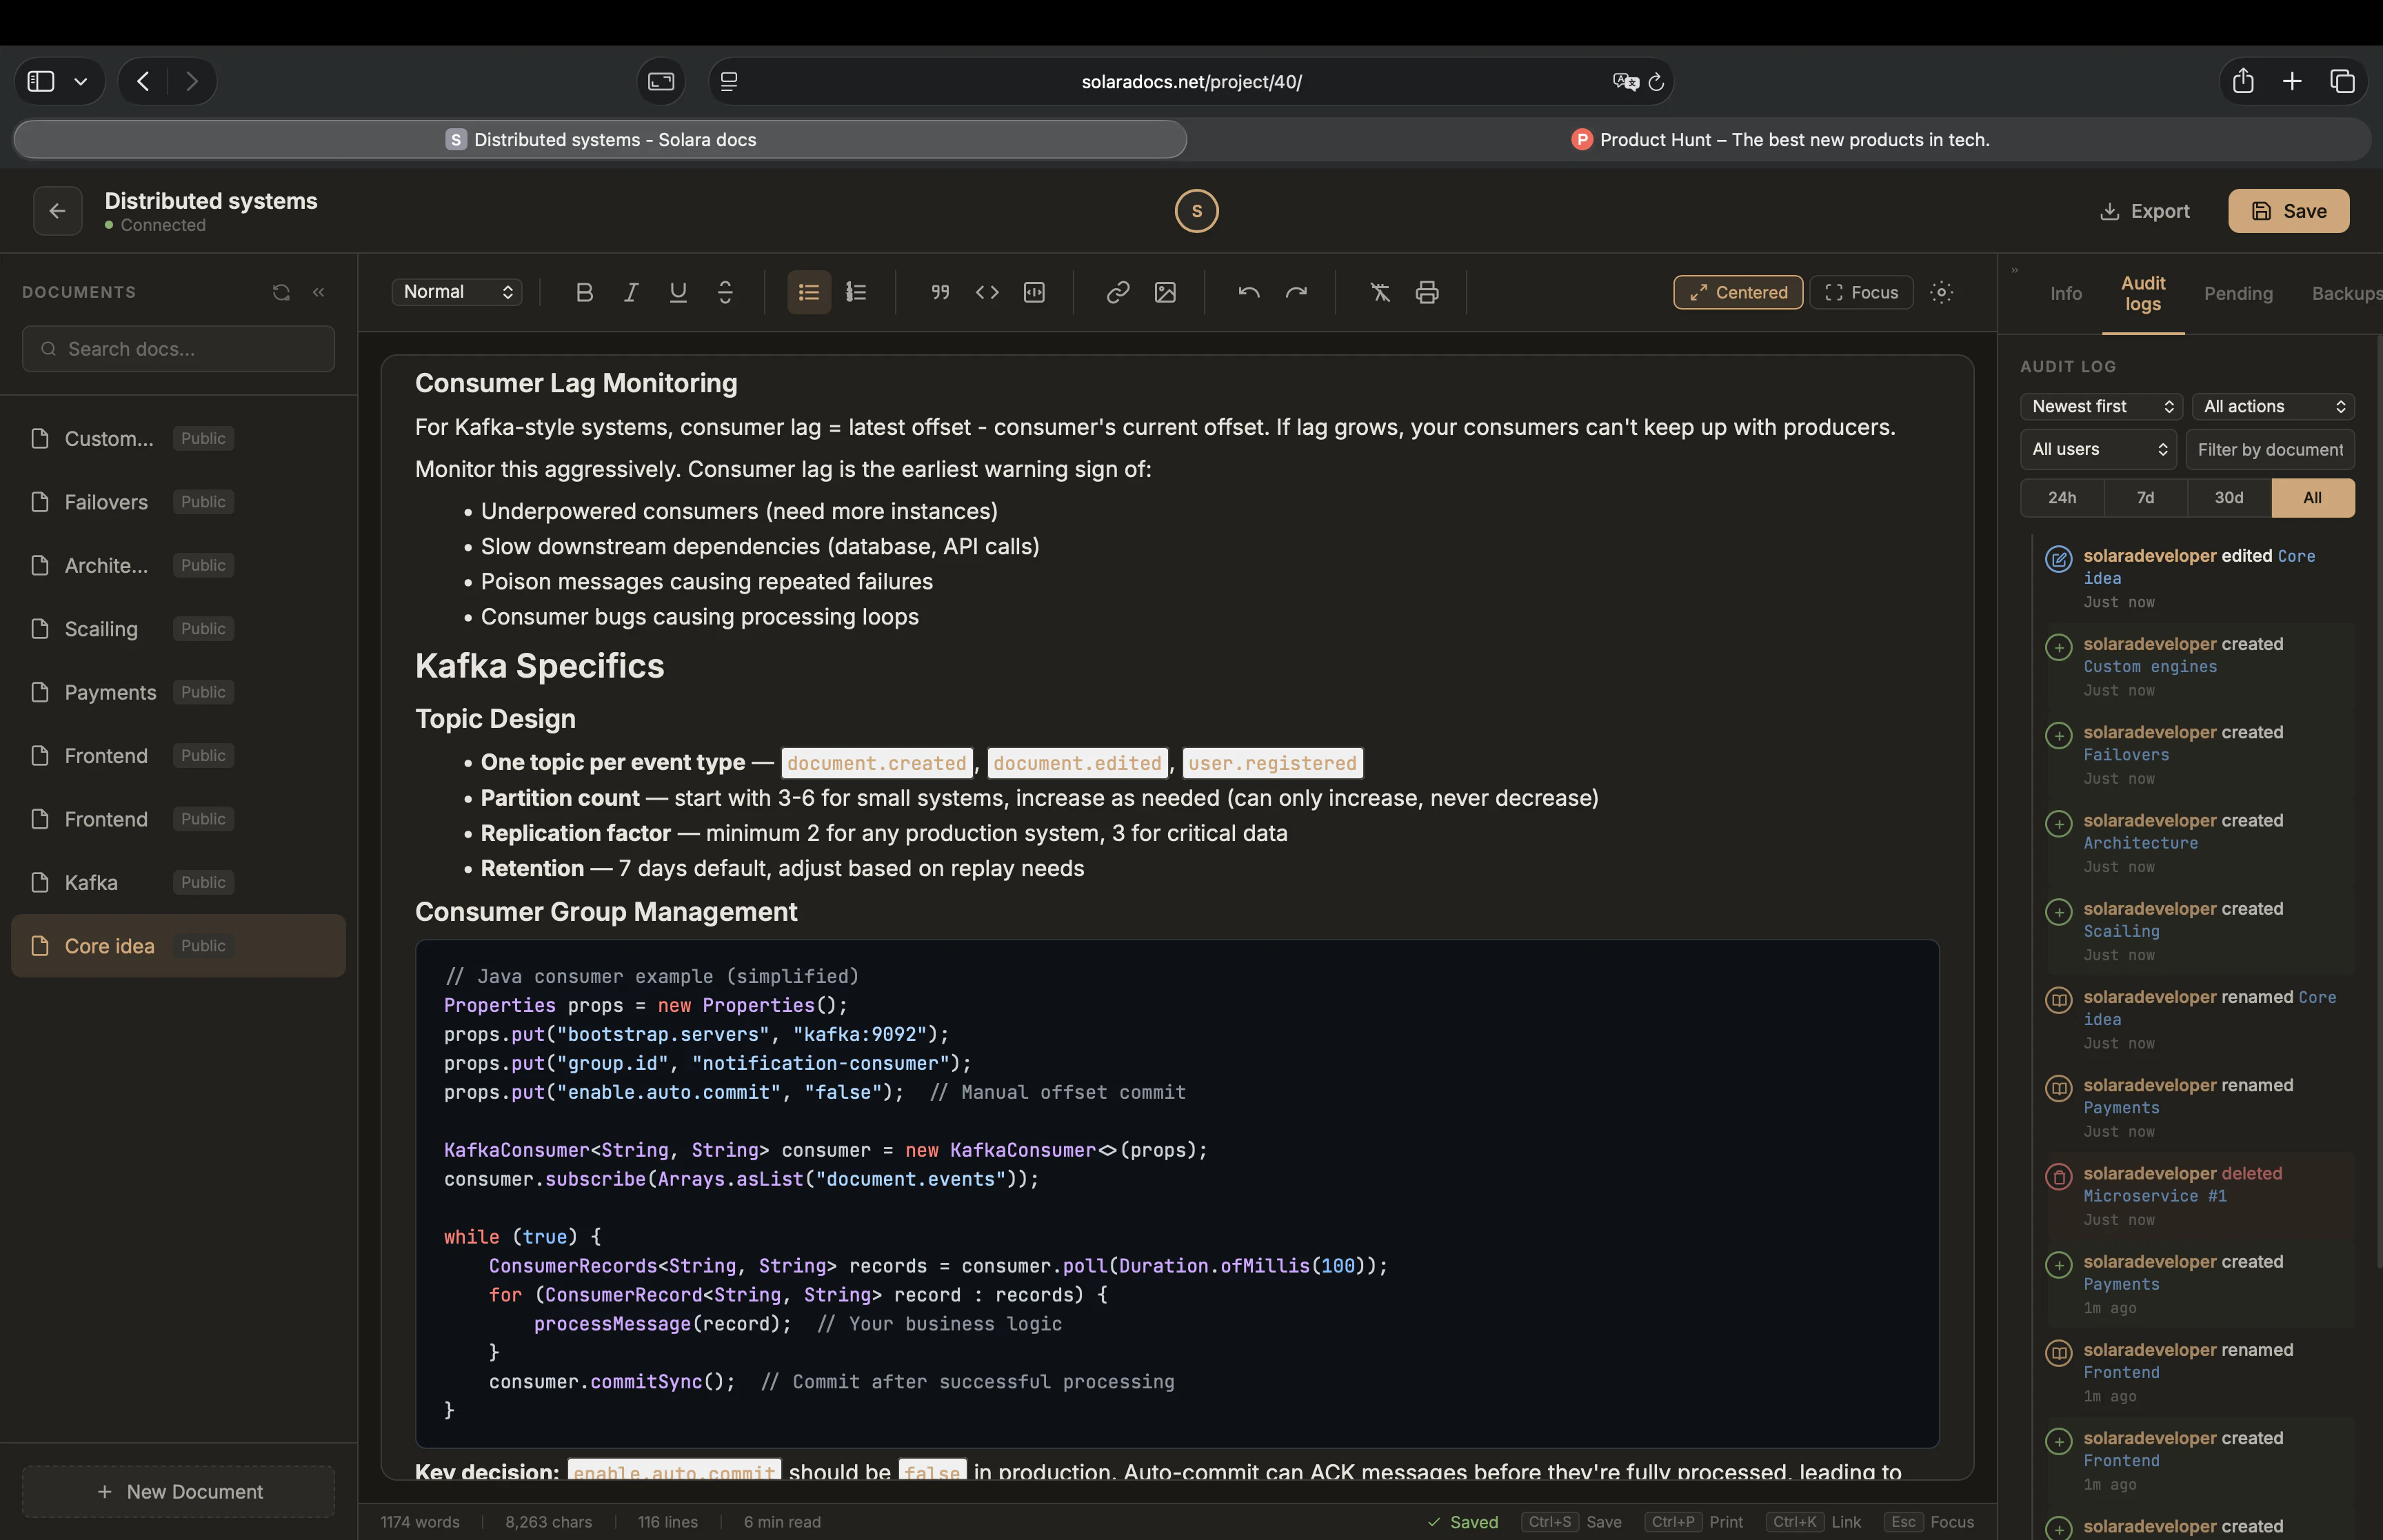Screen dimensions: 2383x1540
Task: Open print view
Action: point(1427,292)
